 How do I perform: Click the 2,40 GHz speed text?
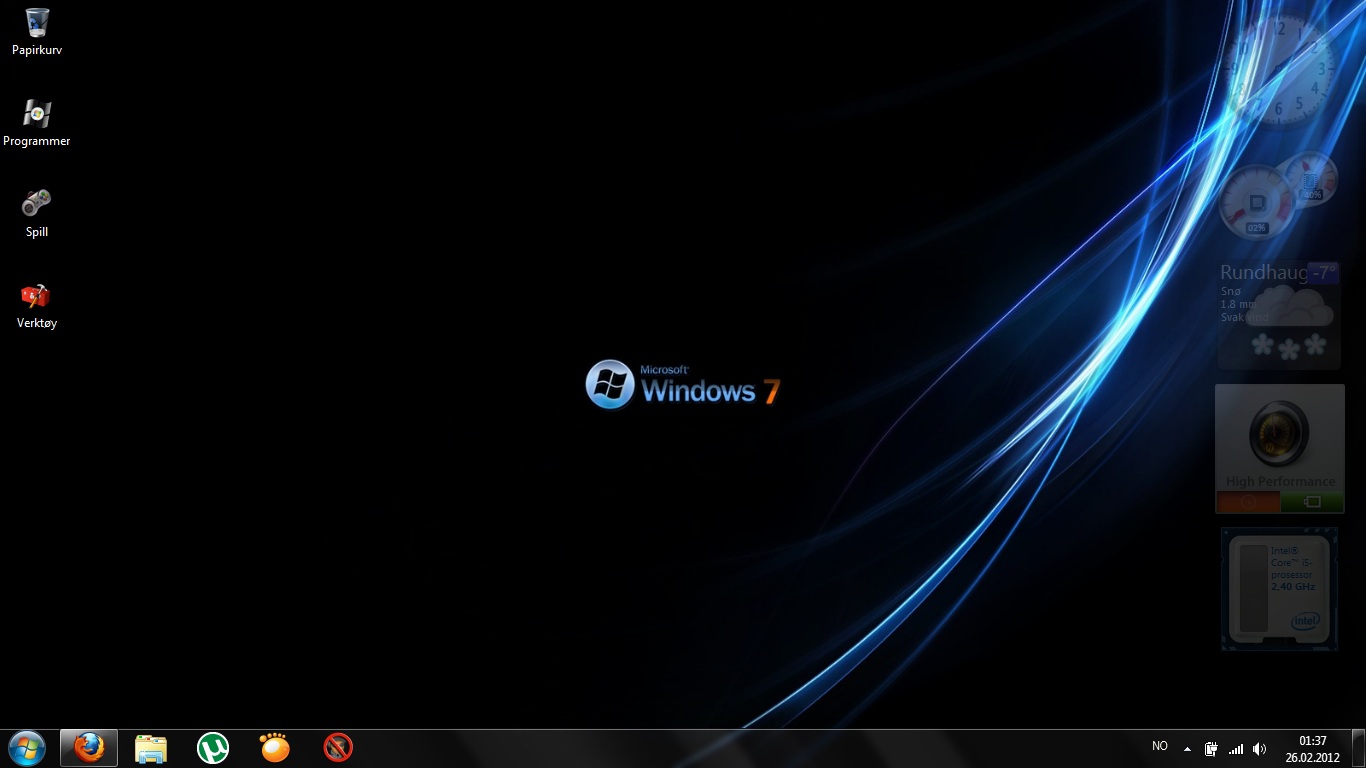point(1293,586)
